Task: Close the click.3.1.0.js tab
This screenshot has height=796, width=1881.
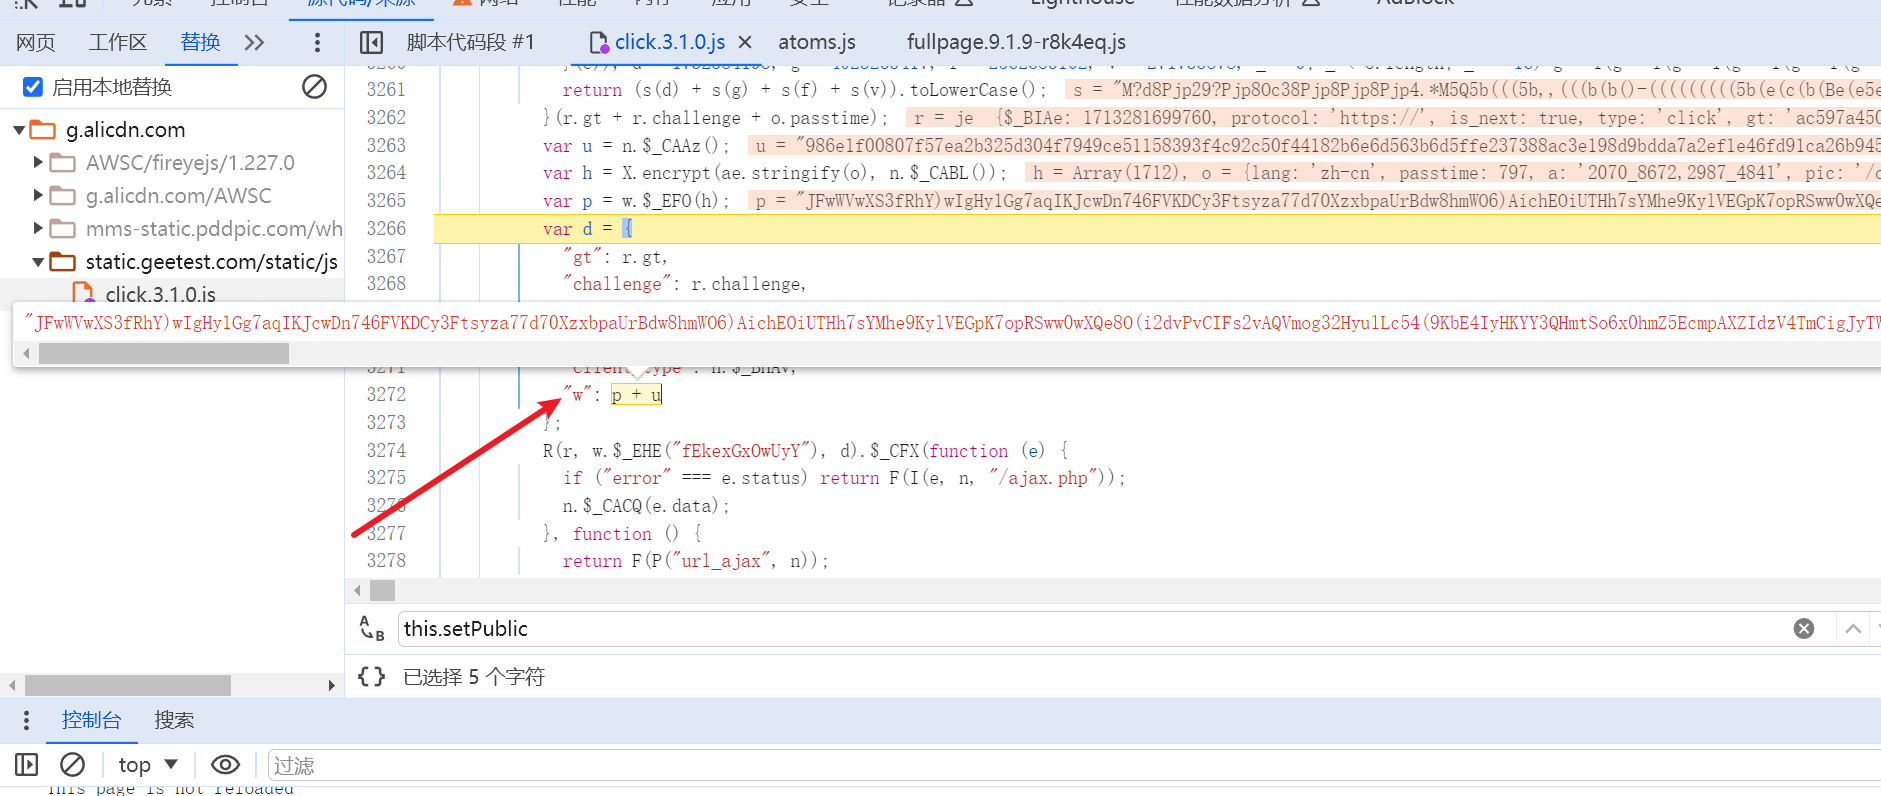Action: 745,42
